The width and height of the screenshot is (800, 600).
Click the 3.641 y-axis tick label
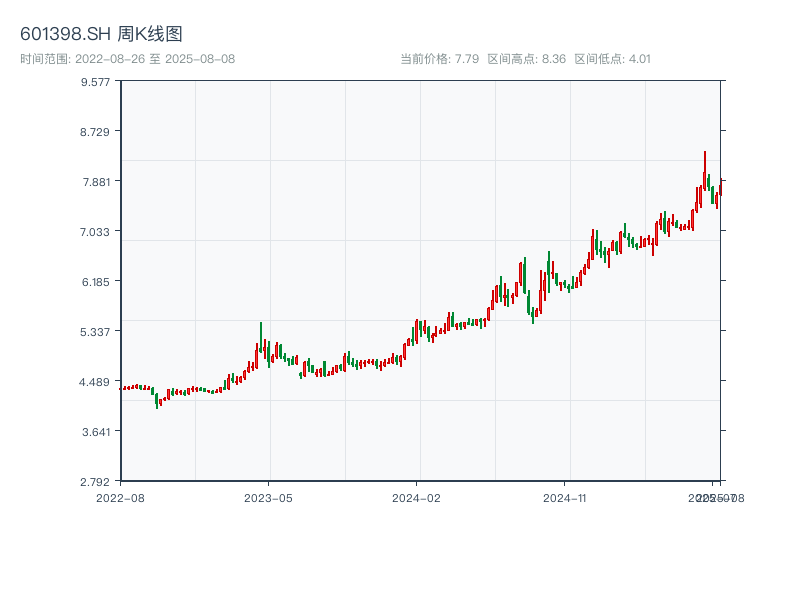(96, 431)
